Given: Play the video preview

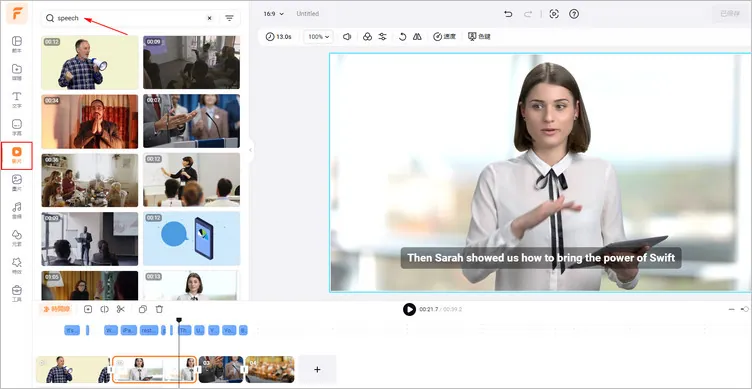Looking at the screenshot, I should point(409,309).
